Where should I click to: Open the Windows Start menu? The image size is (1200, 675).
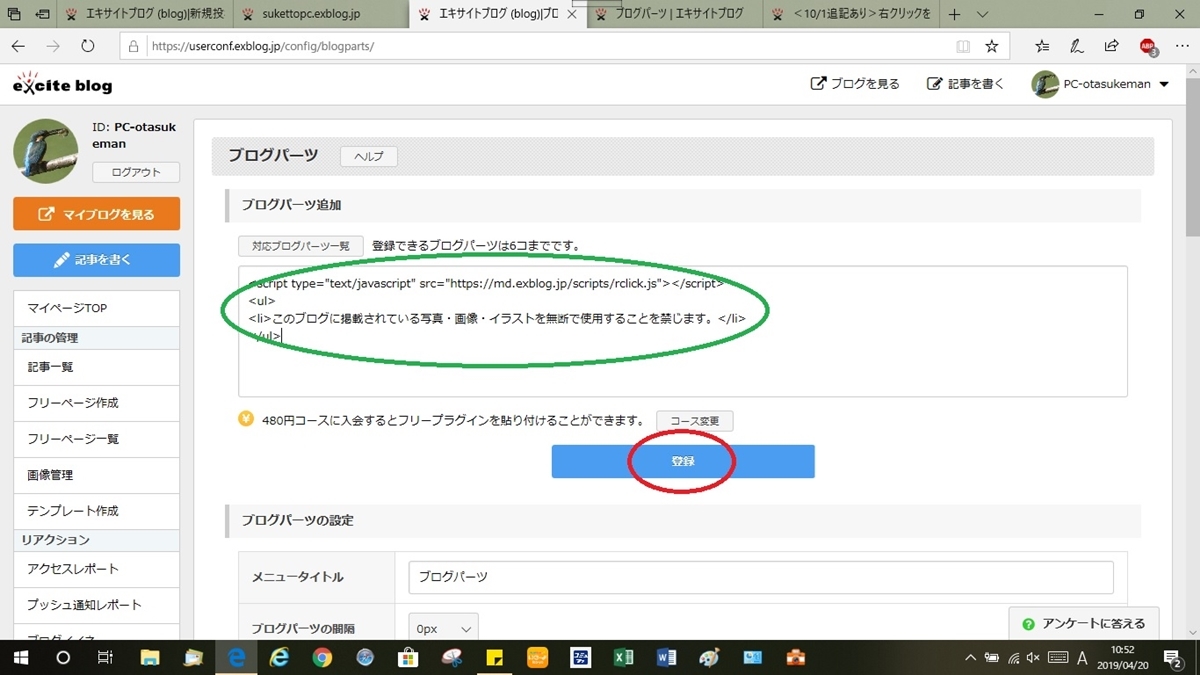pos(20,657)
